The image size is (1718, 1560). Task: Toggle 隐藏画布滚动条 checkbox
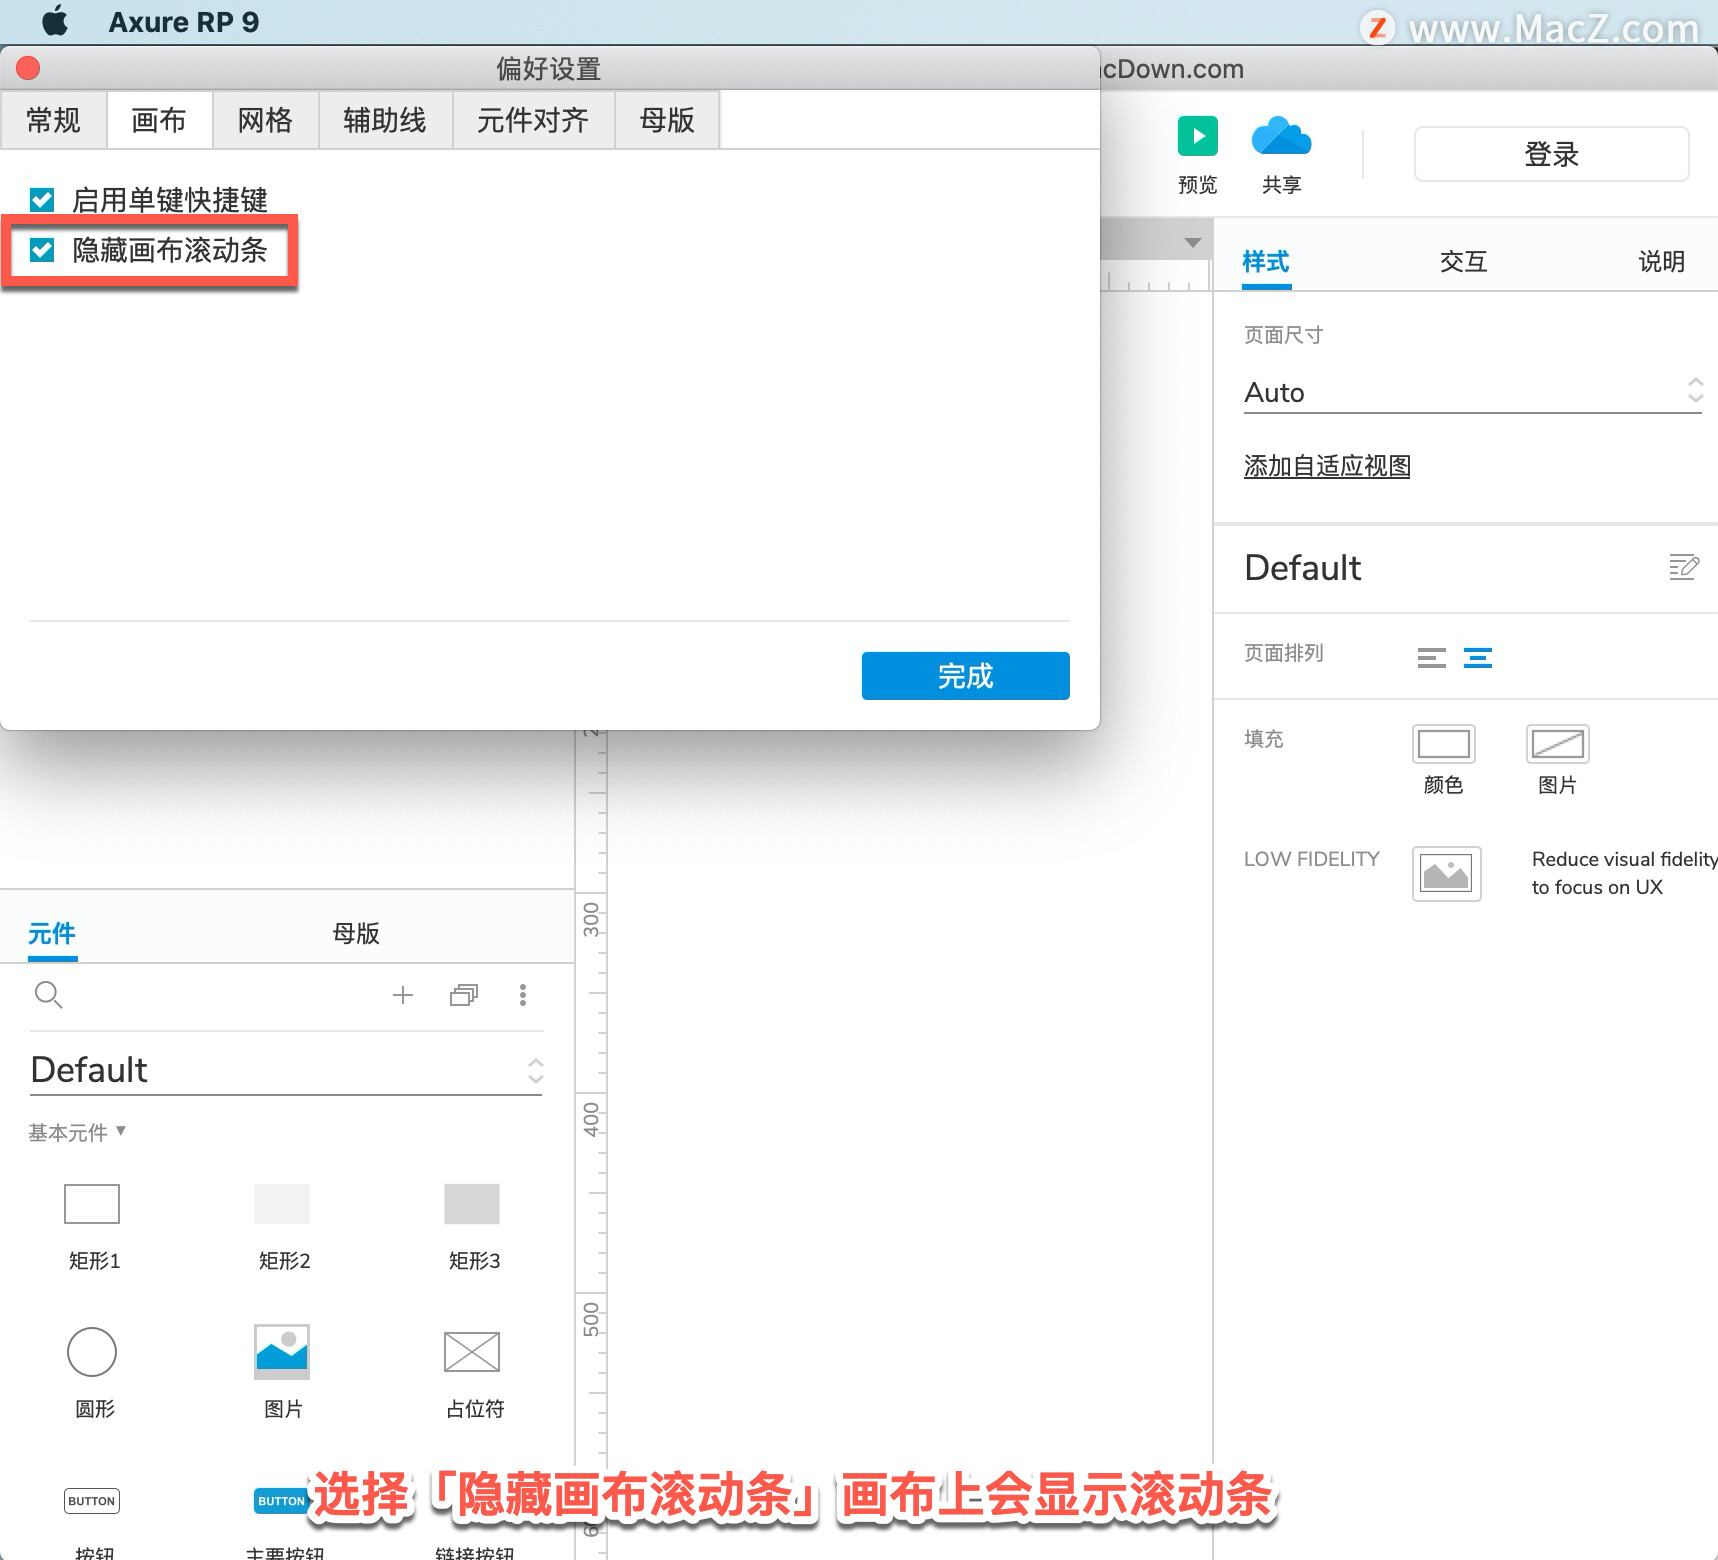pyautogui.click(x=42, y=250)
